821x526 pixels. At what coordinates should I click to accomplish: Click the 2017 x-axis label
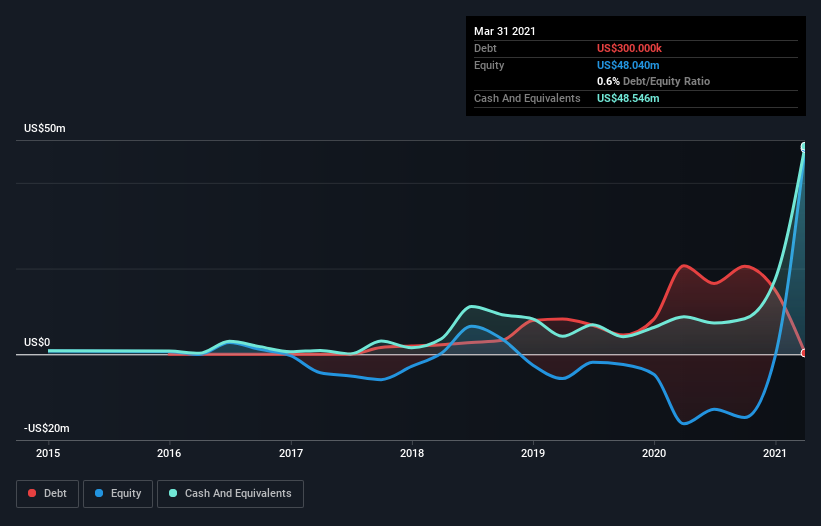click(x=291, y=453)
